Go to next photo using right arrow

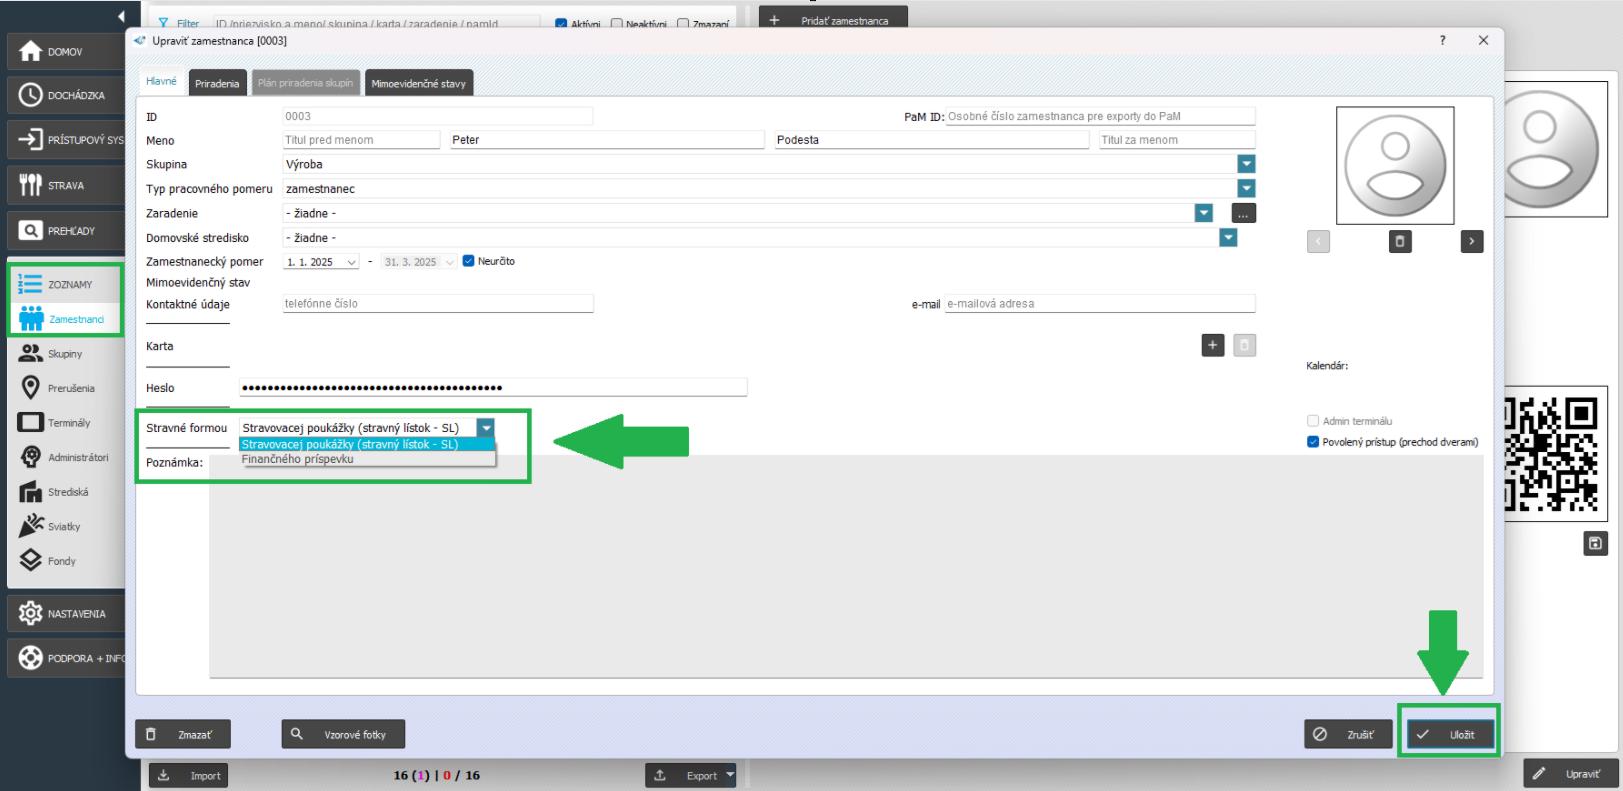(x=1471, y=241)
